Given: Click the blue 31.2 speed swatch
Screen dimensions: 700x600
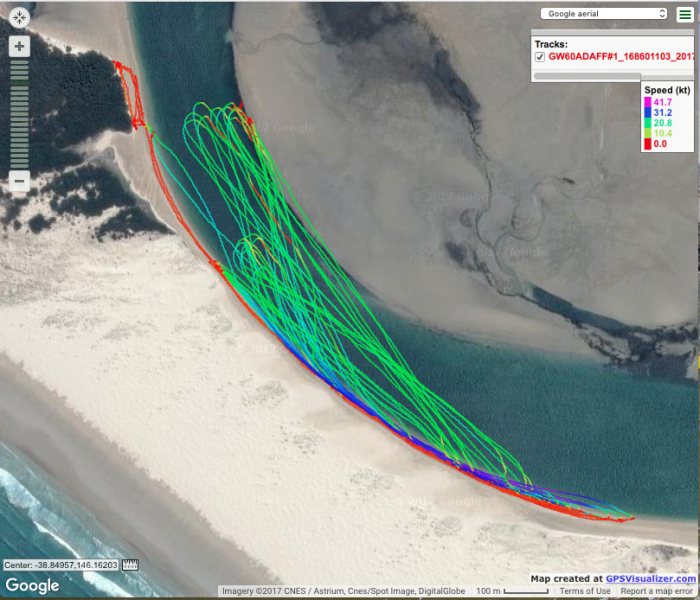Looking at the screenshot, I should [x=647, y=113].
